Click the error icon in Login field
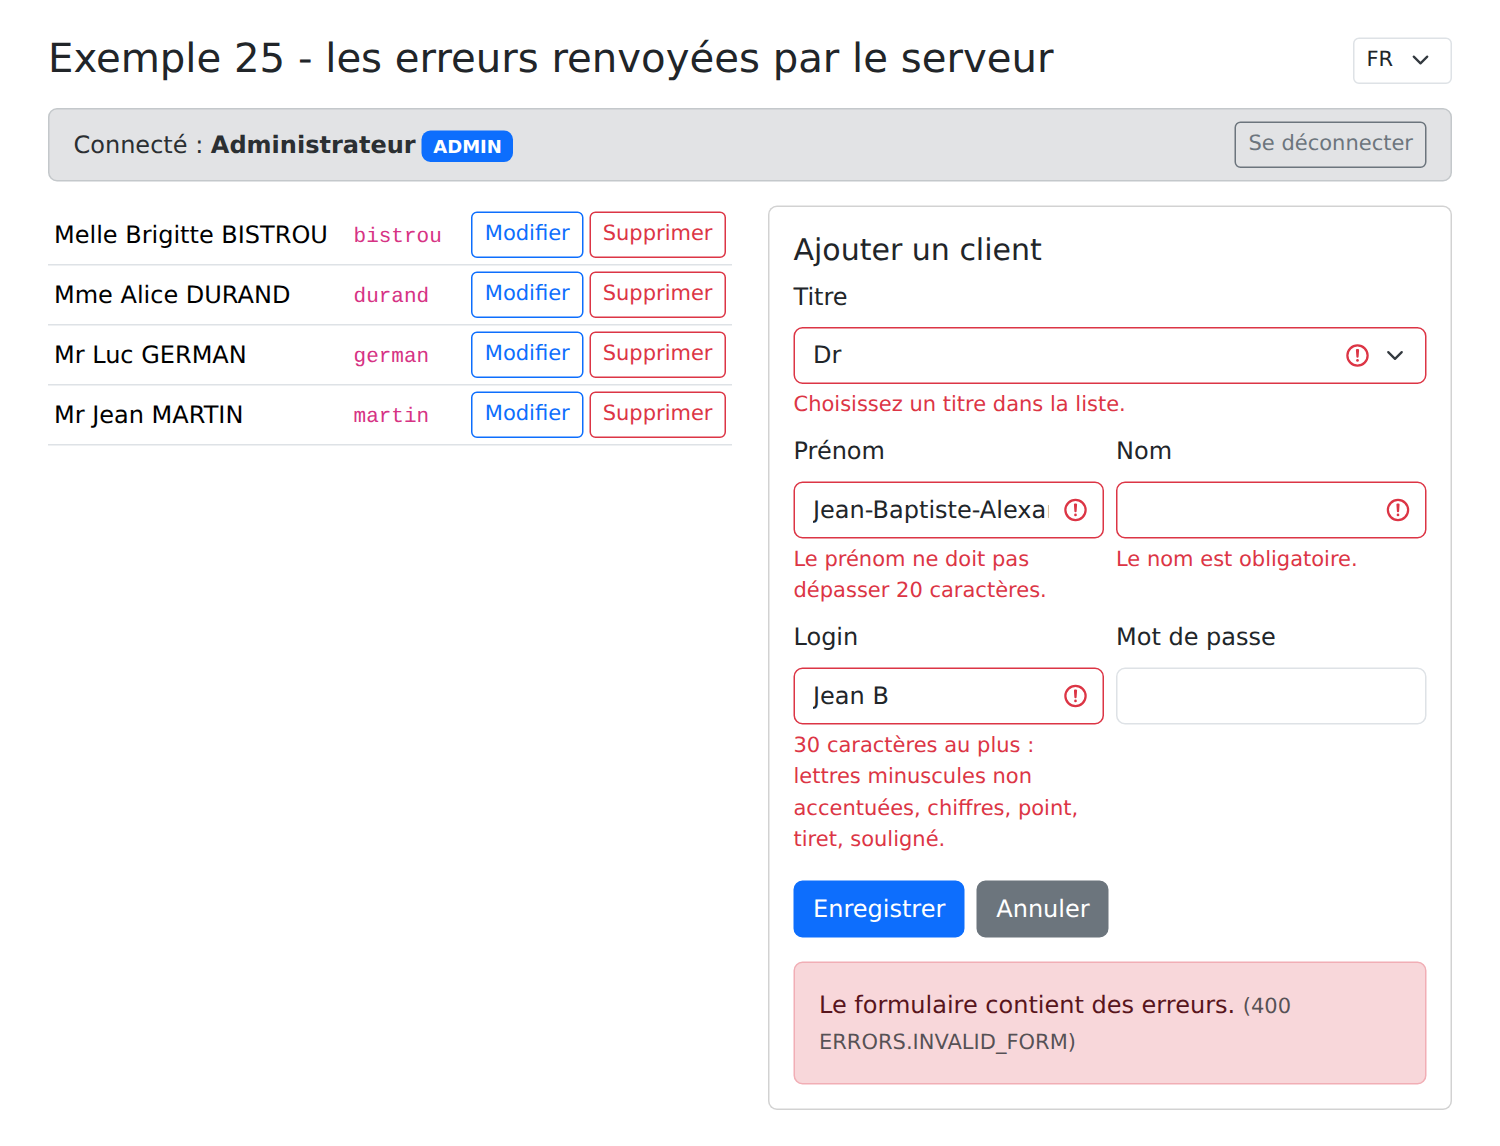This screenshot has height=1146, width=1500. pos(1075,696)
